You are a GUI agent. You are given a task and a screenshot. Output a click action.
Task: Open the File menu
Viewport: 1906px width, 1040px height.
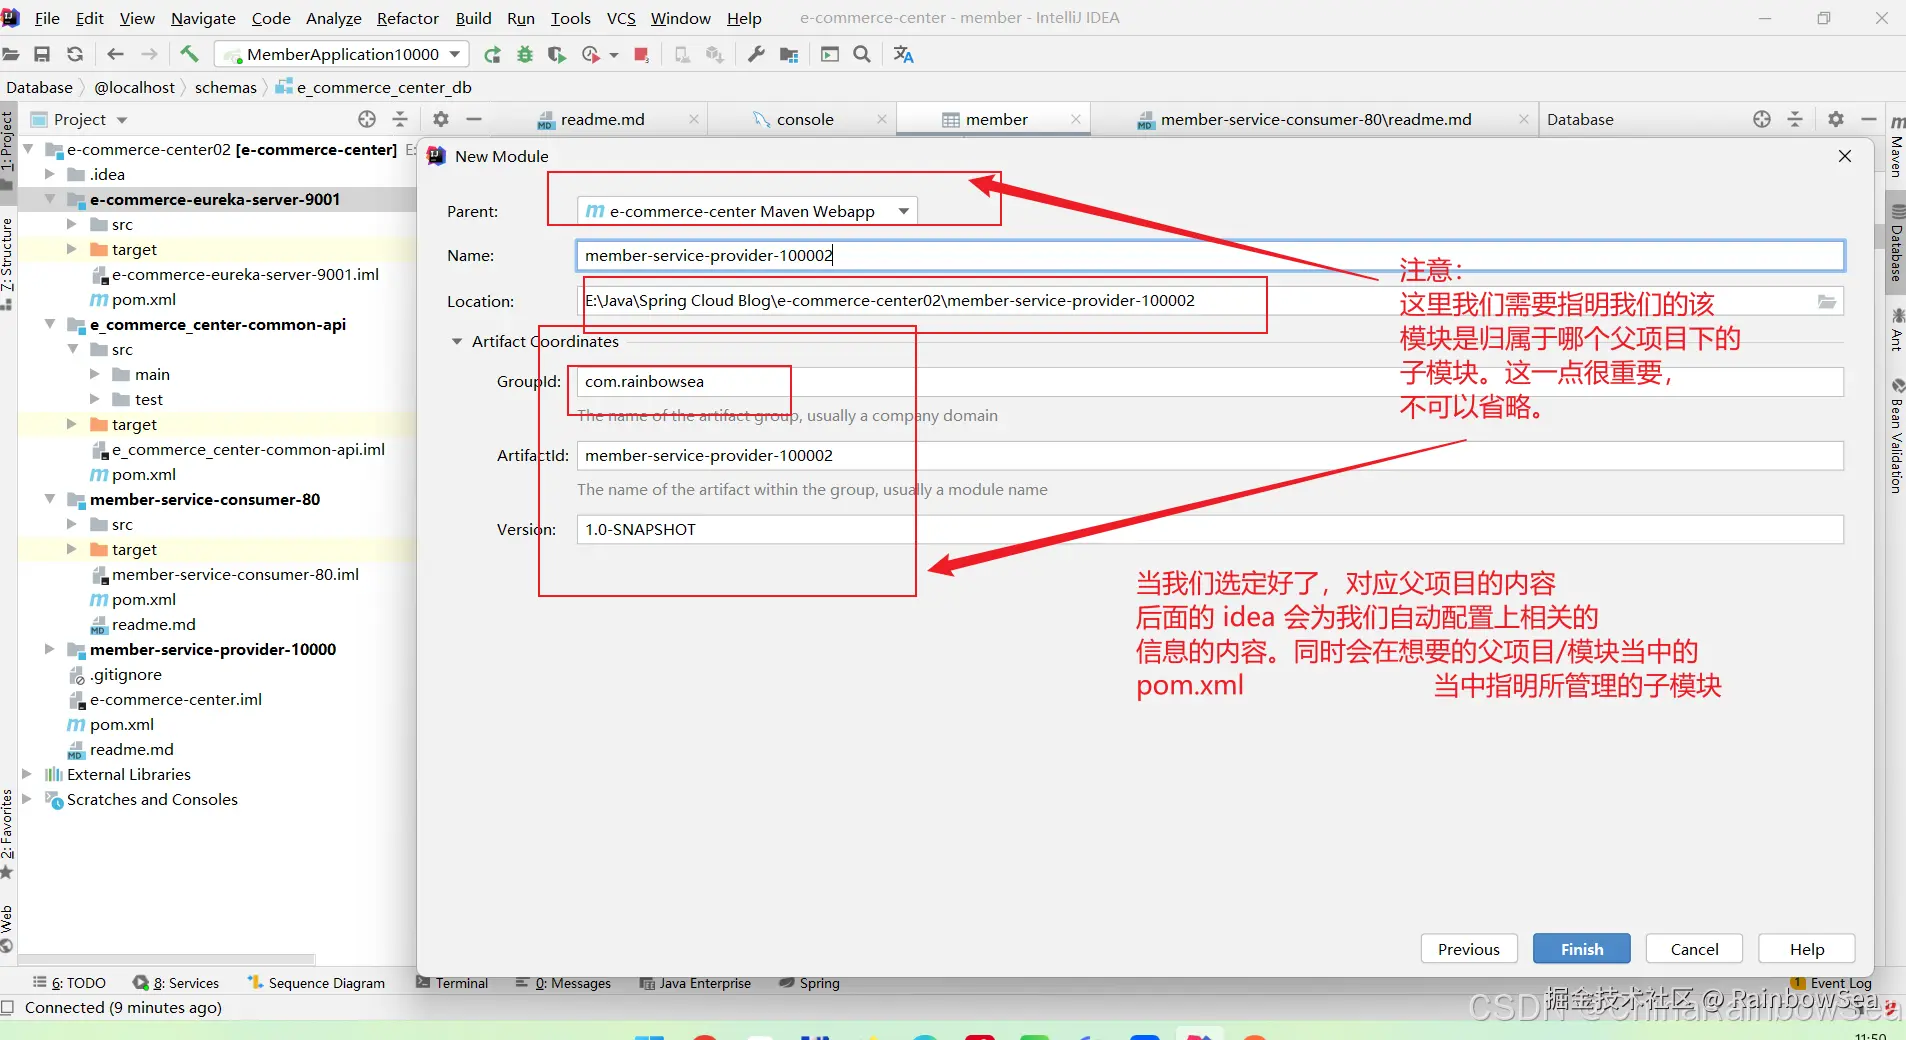(47, 18)
